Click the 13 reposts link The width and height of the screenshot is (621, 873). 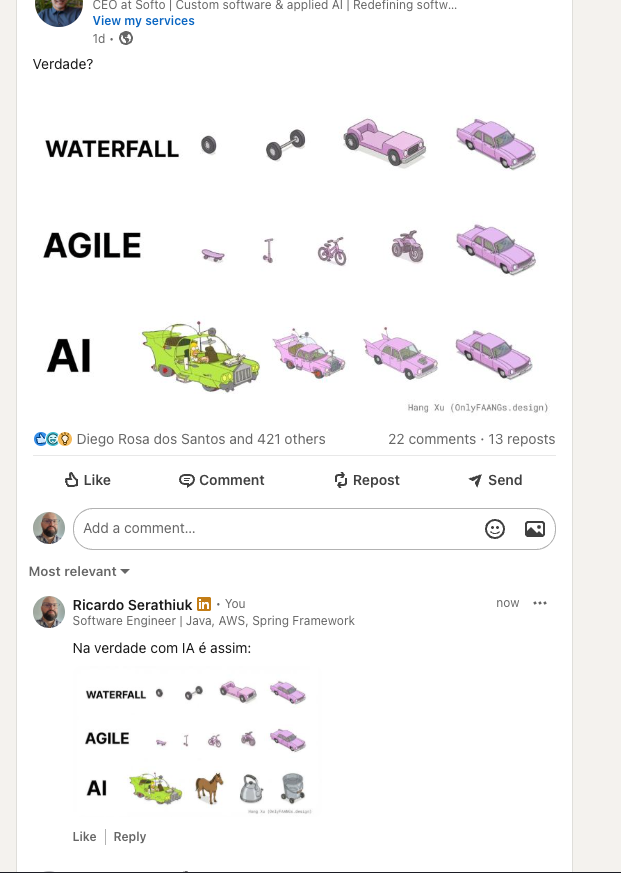click(522, 439)
